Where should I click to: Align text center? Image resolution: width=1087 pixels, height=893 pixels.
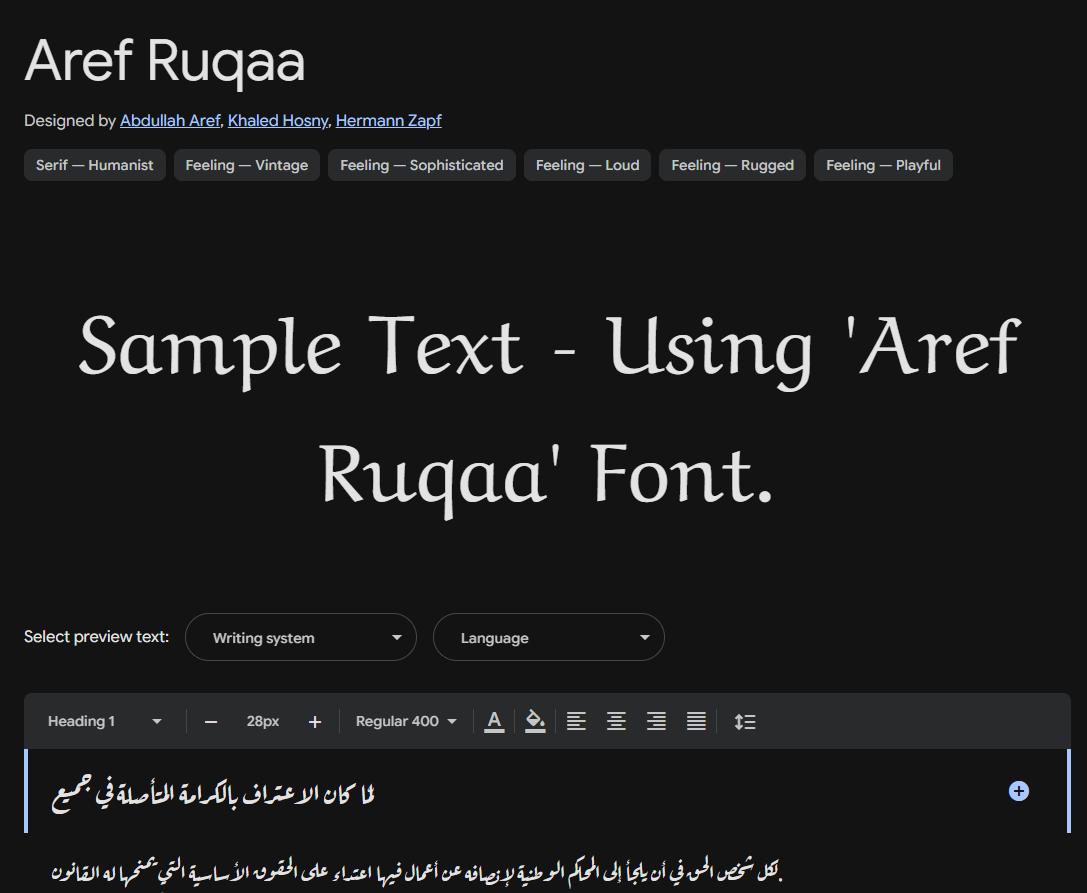[x=616, y=722]
